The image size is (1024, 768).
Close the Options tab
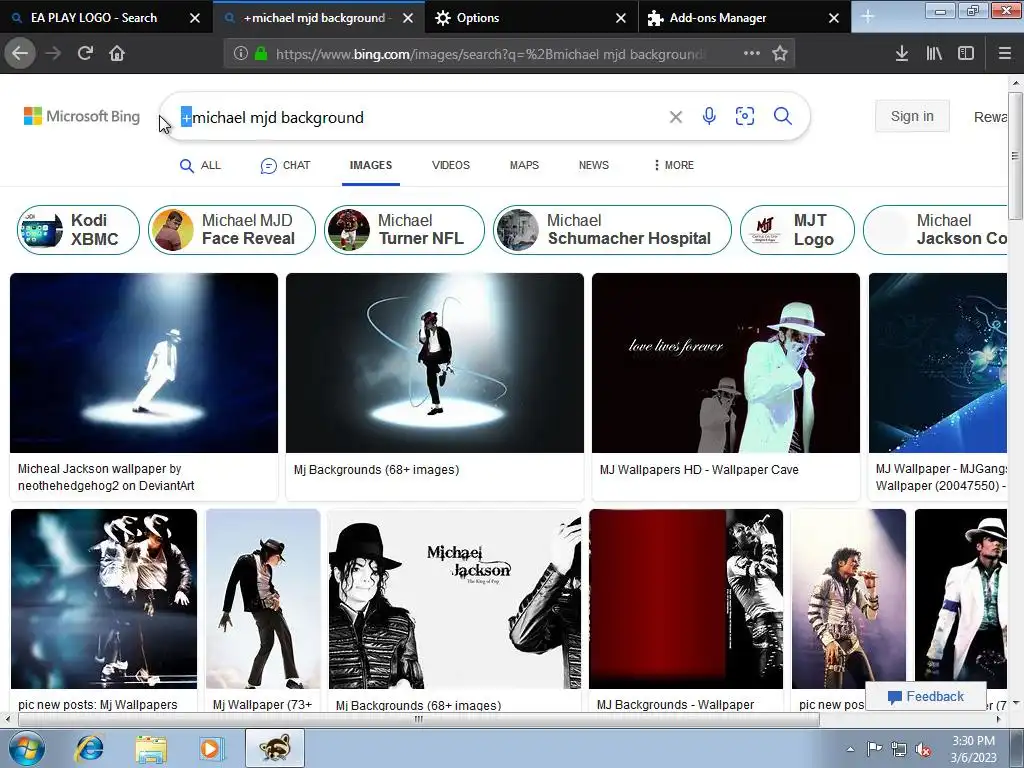click(x=621, y=18)
